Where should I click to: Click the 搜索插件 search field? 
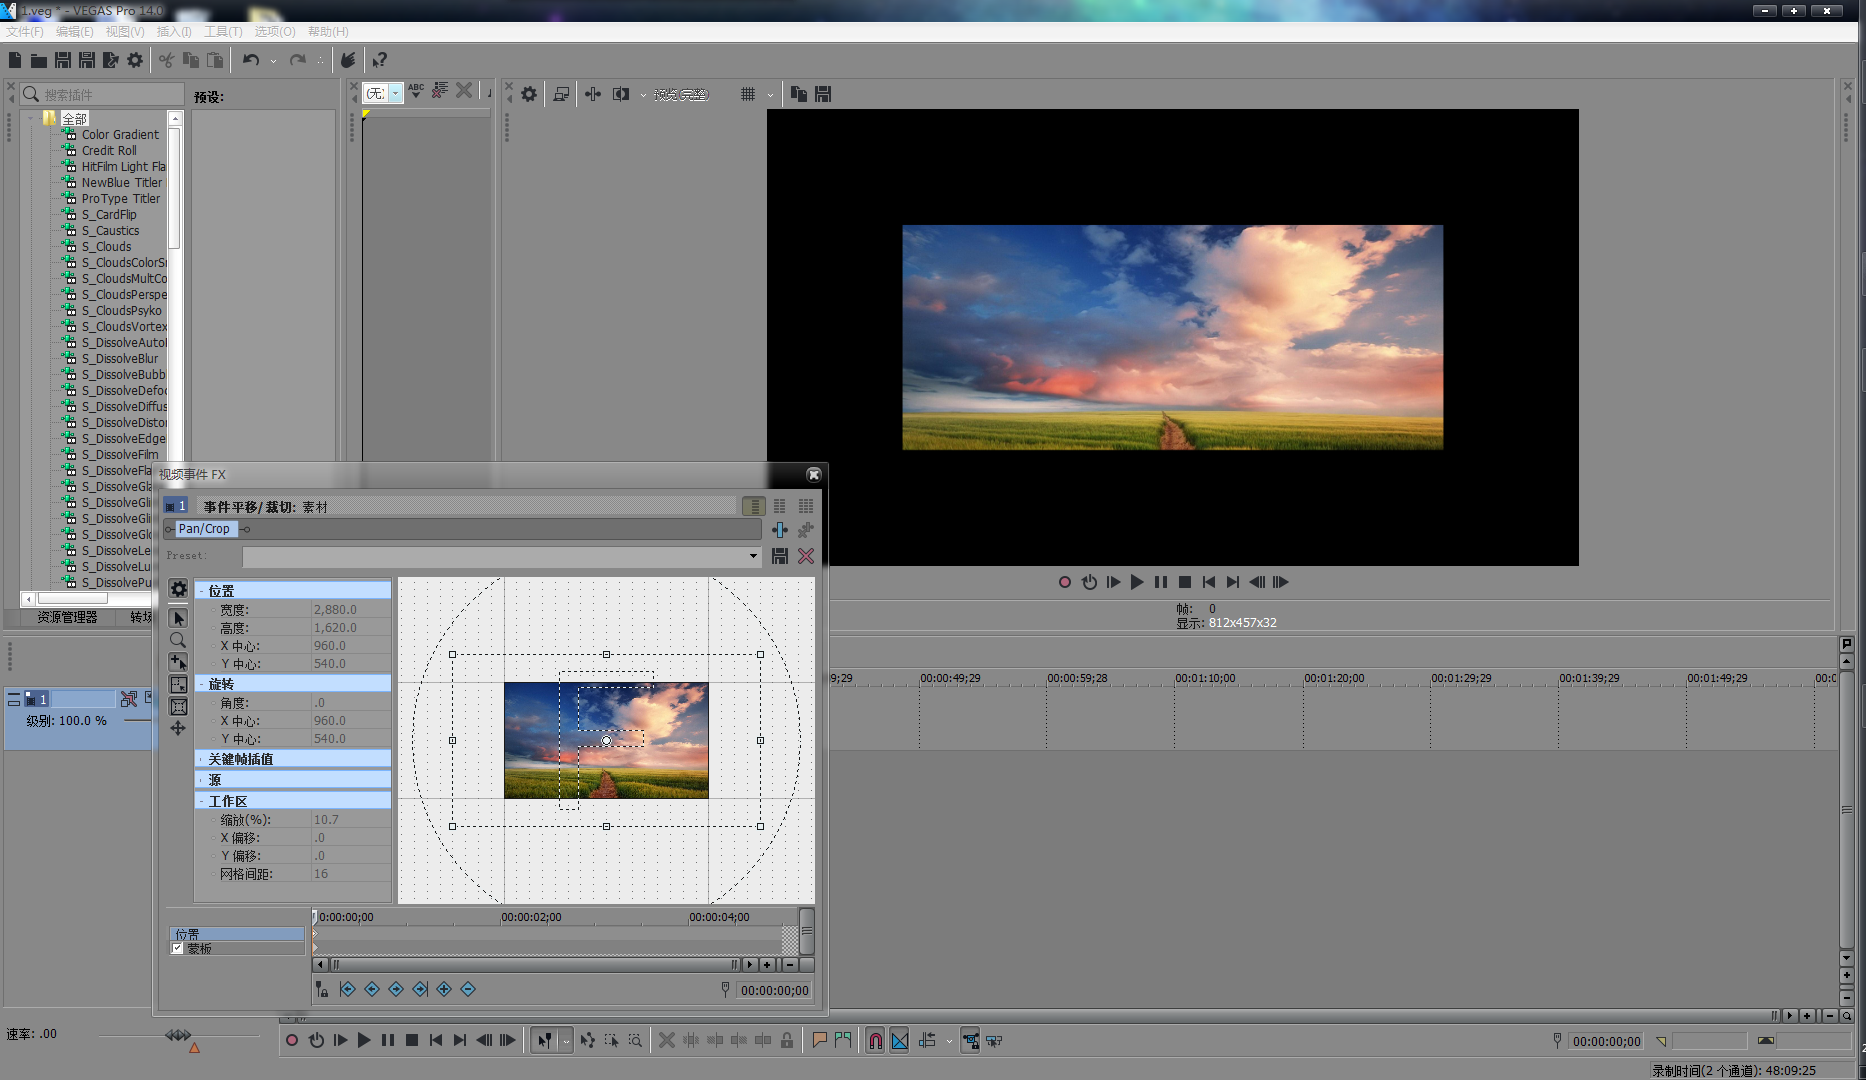103,94
